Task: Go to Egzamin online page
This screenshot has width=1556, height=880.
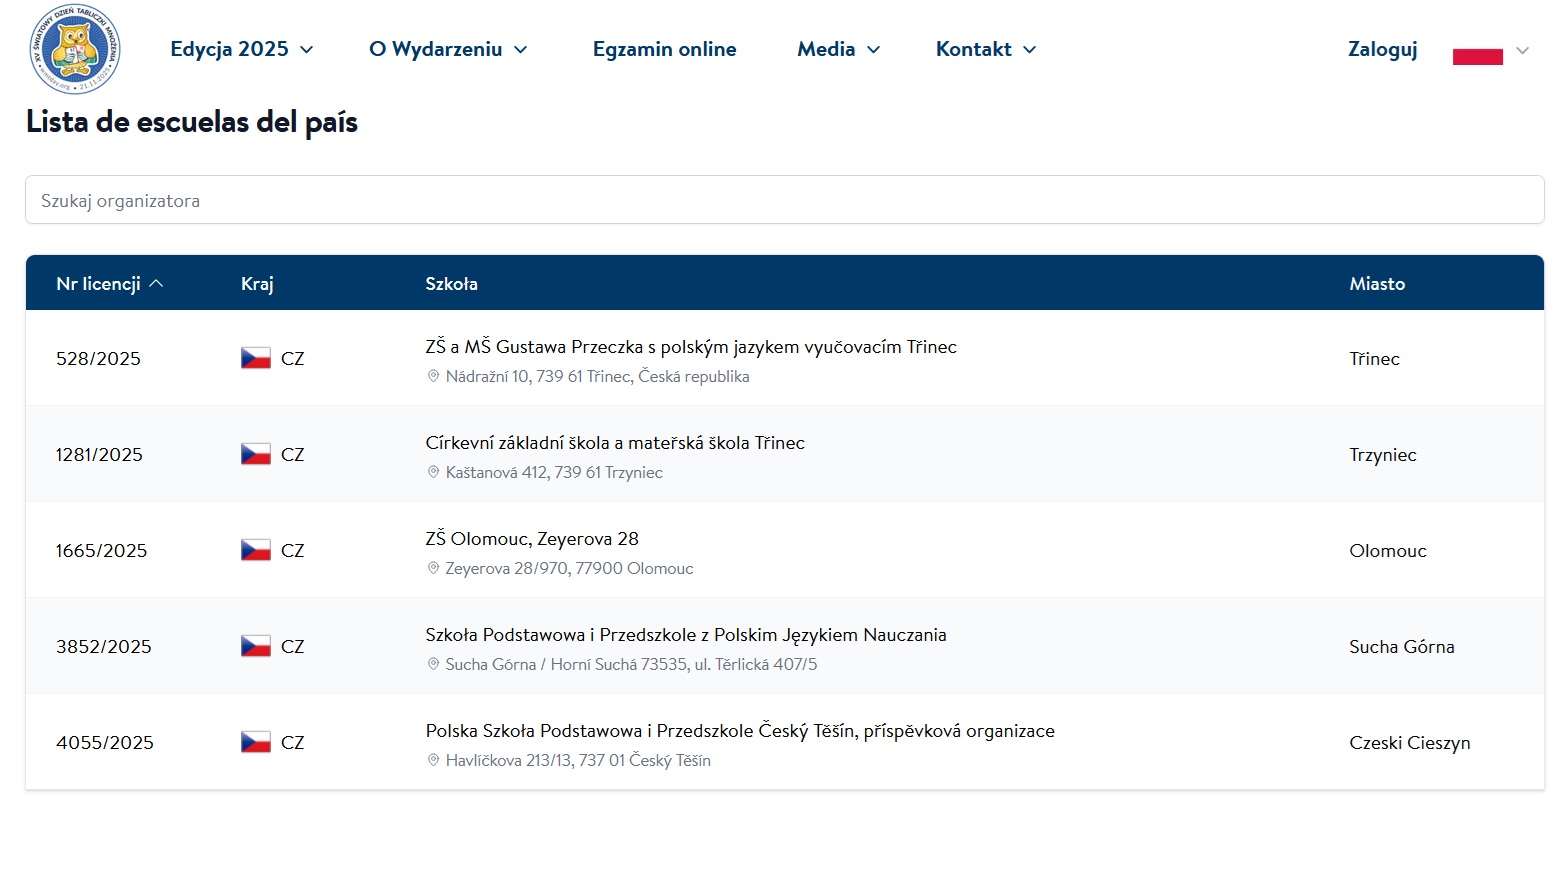Action: tap(664, 49)
